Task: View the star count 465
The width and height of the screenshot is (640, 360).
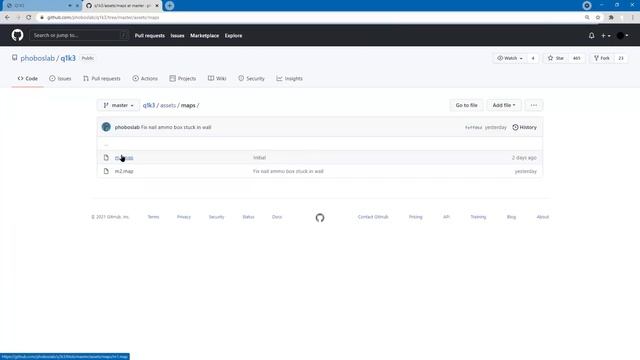Action: tap(576, 58)
